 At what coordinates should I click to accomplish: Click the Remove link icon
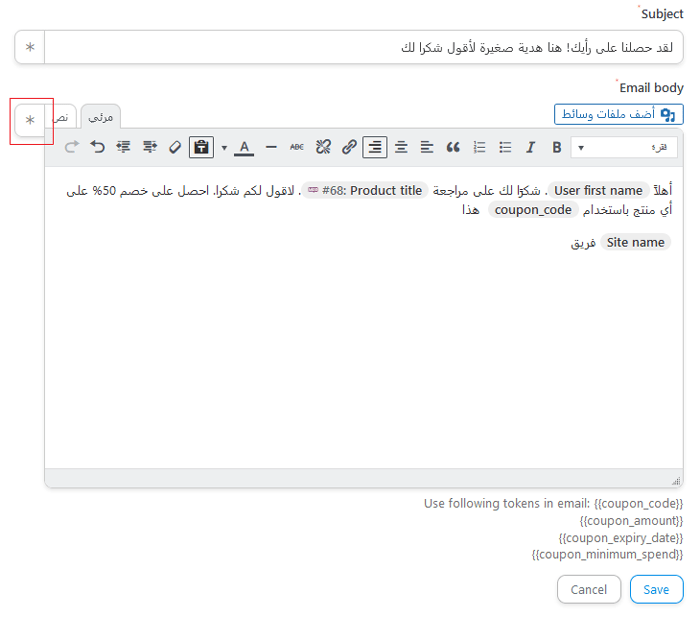(x=323, y=147)
